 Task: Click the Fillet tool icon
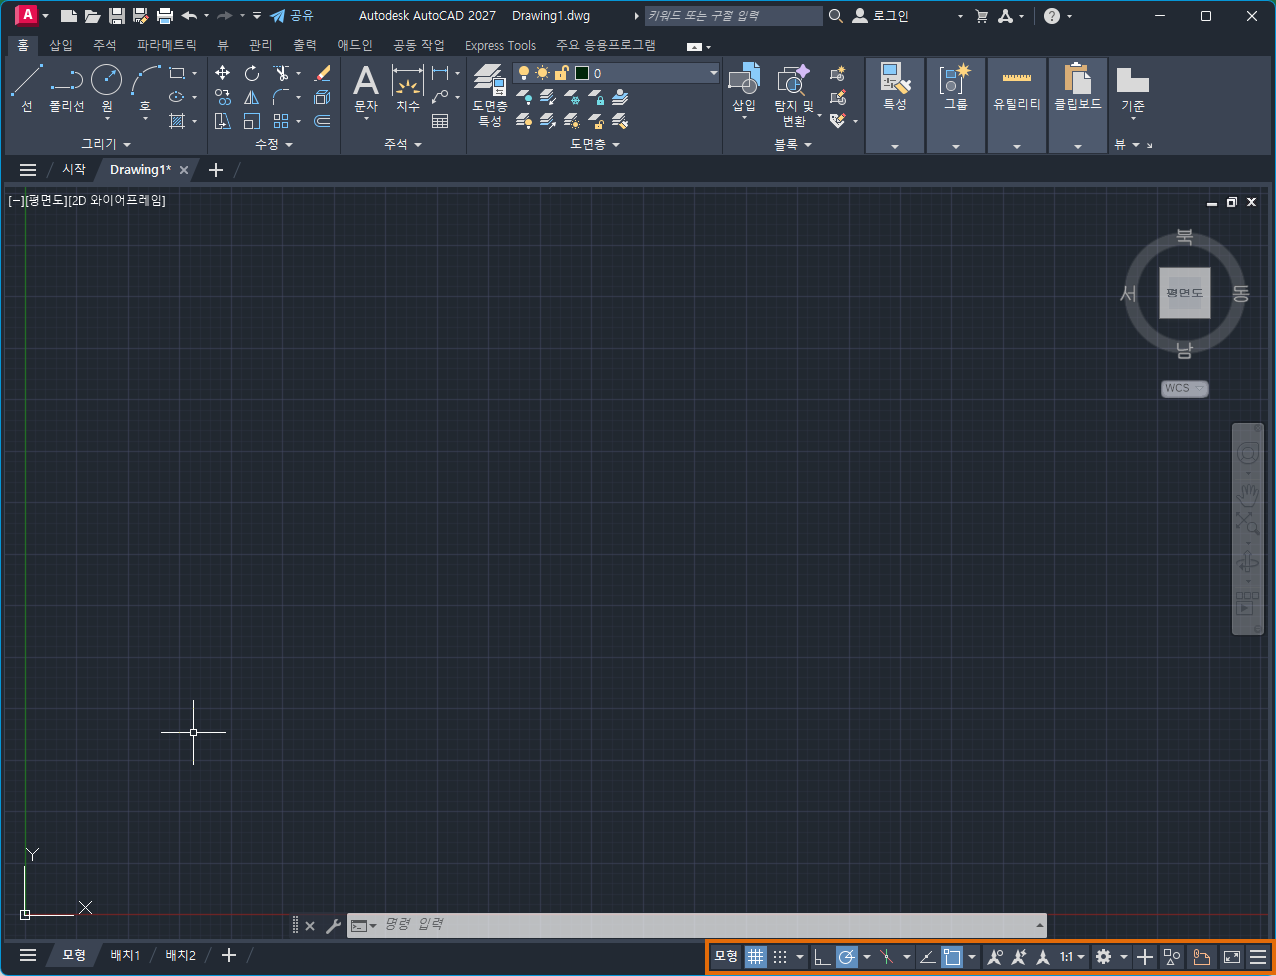281,97
